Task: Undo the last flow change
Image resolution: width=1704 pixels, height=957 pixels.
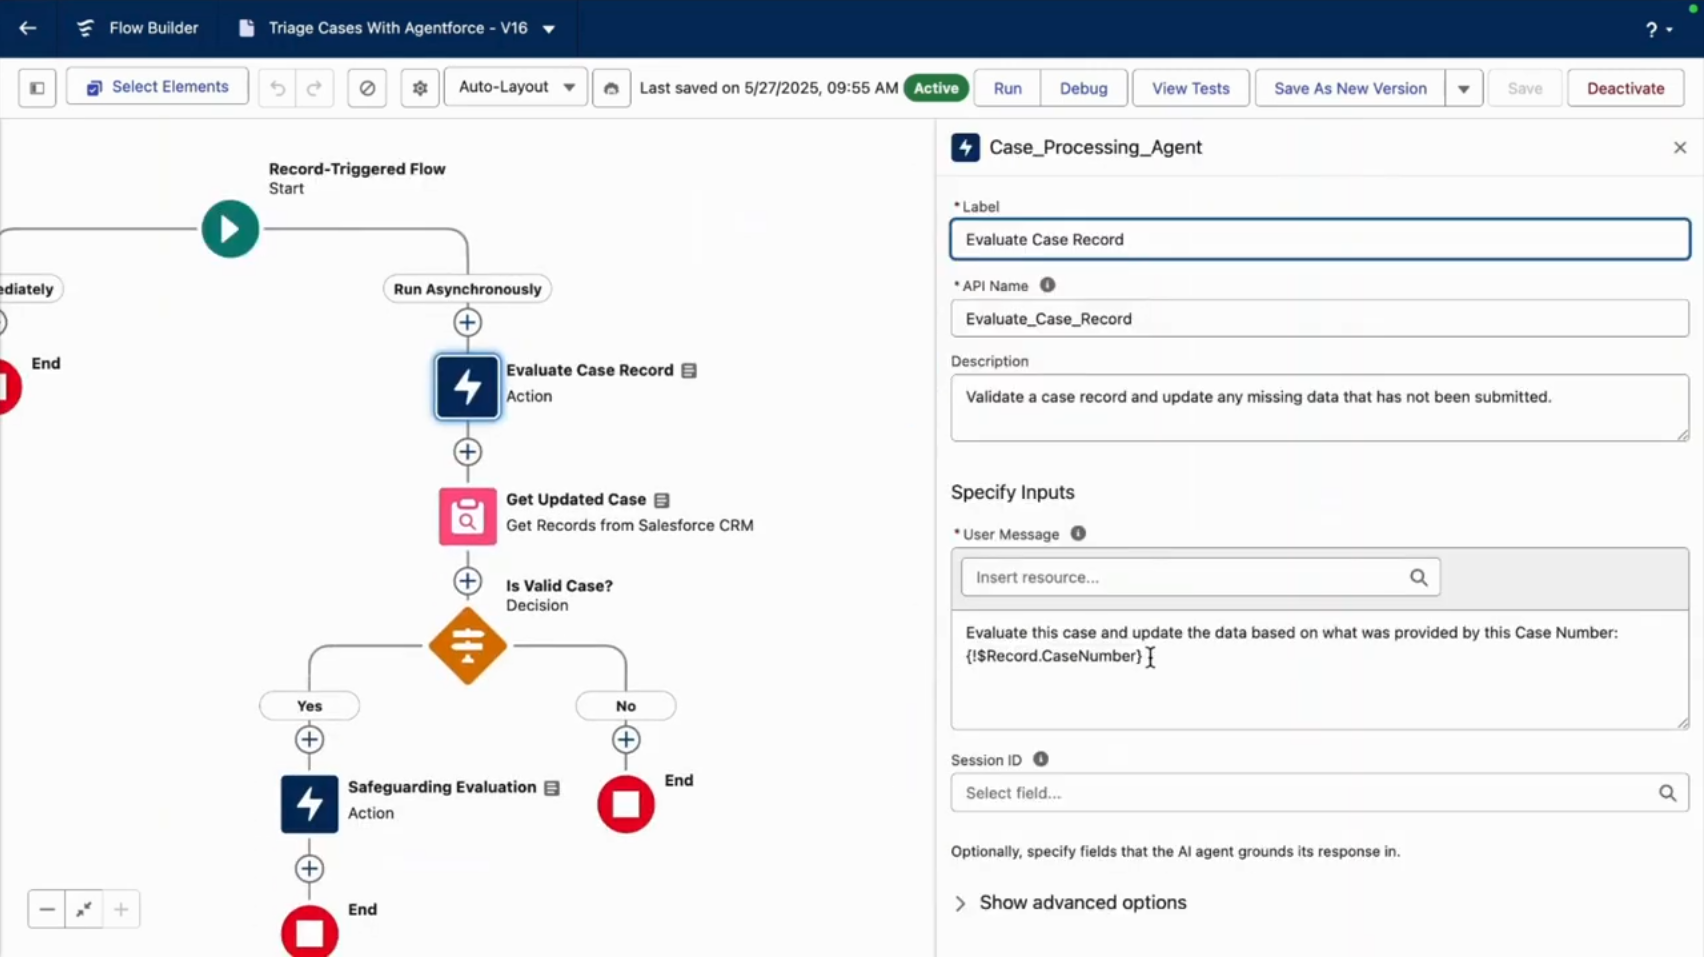Action: pos(277,87)
